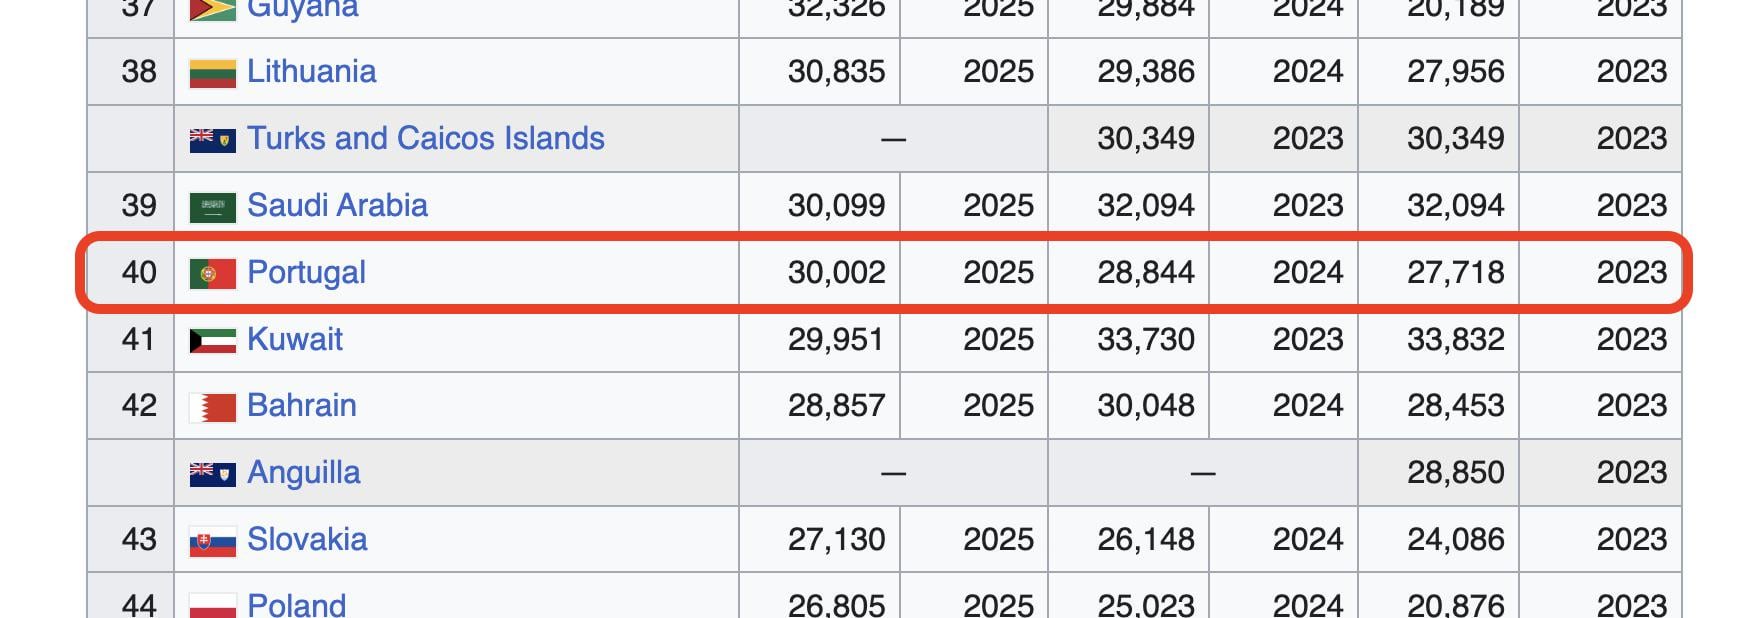Open the Poland link
This screenshot has height=618, width=1748.
pos(296,604)
